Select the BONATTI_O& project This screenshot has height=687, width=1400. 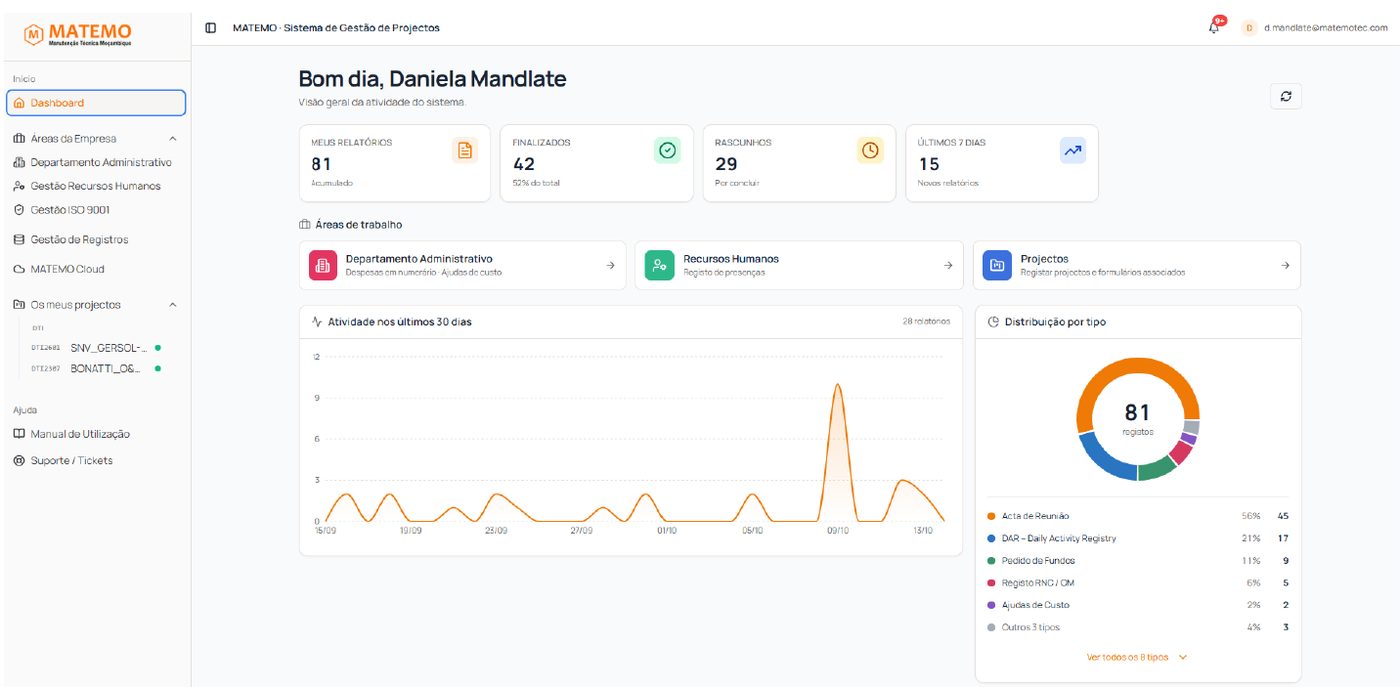(96, 369)
